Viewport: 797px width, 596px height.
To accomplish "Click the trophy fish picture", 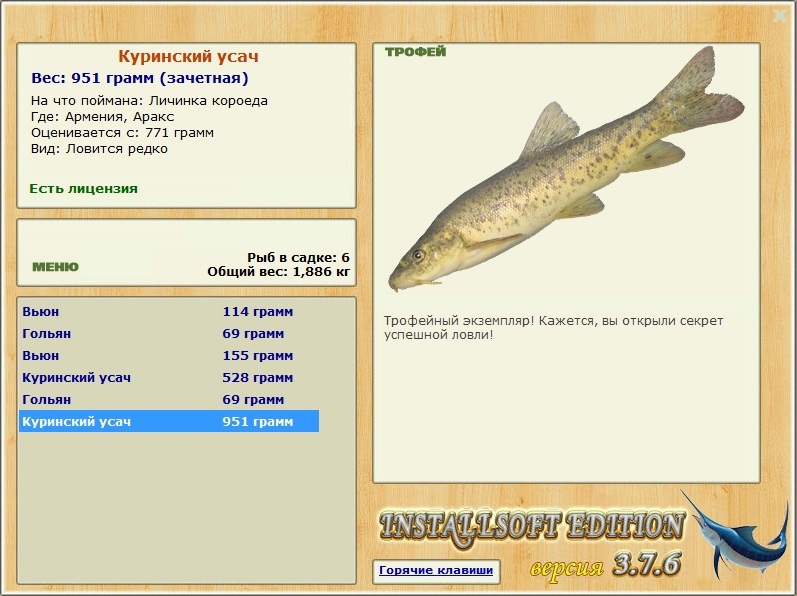I will (566, 170).
